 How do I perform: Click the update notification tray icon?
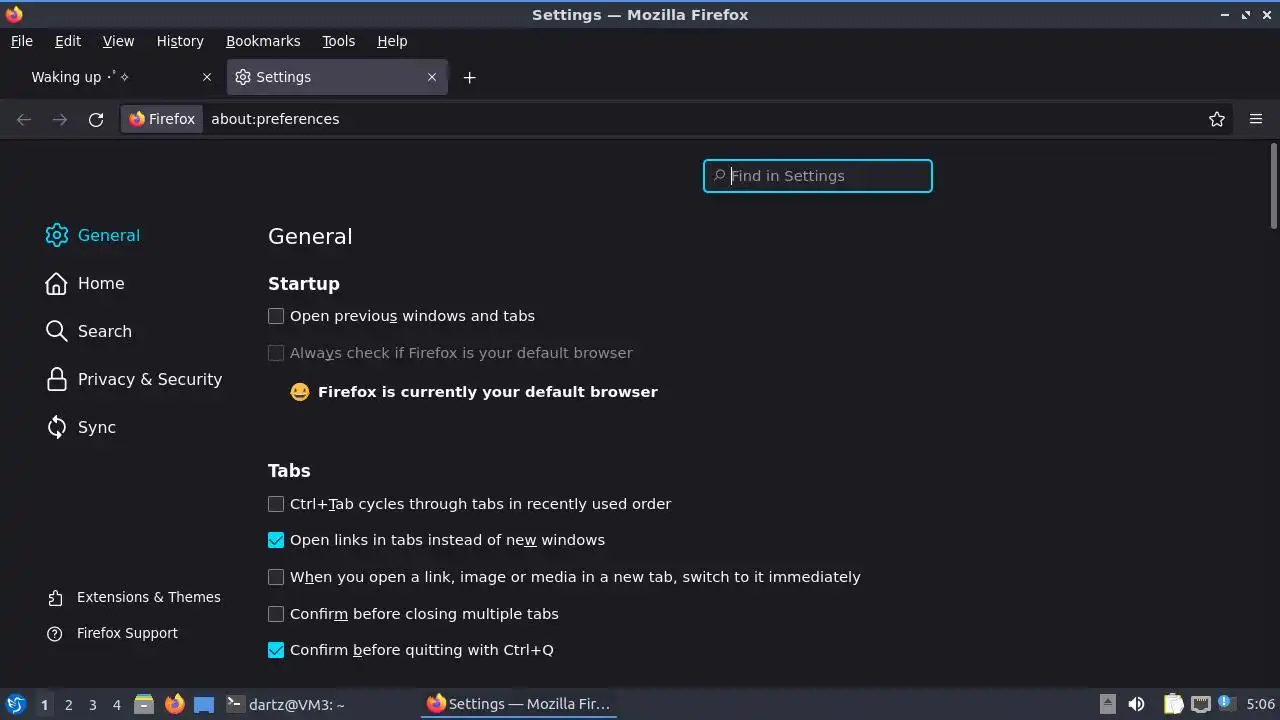pyautogui.click(x=1226, y=704)
